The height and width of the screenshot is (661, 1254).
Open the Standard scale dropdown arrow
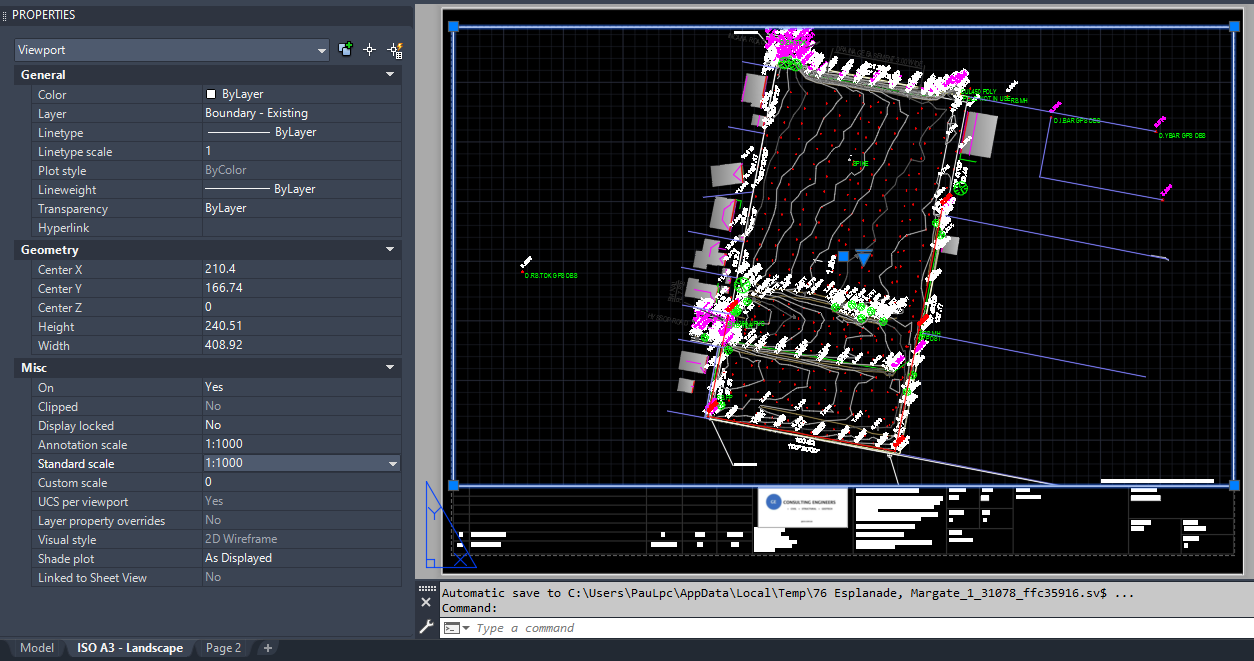[393, 464]
